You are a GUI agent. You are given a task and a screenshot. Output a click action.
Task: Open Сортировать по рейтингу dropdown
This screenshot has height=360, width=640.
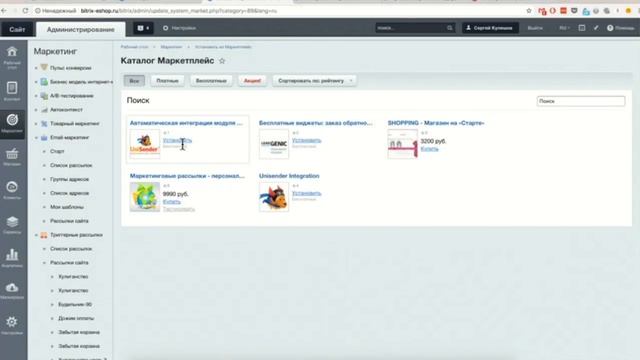tap(315, 81)
